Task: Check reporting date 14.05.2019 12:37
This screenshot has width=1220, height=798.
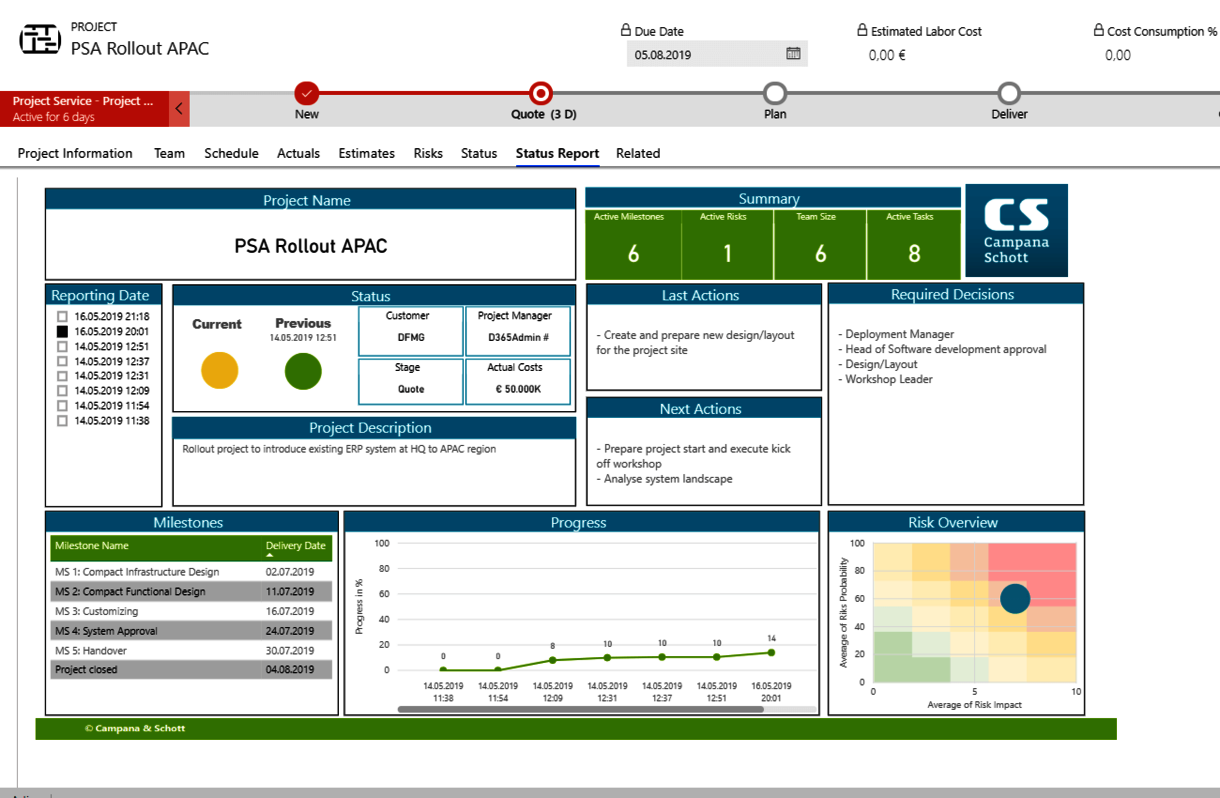Action: pyautogui.click(x=62, y=361)
